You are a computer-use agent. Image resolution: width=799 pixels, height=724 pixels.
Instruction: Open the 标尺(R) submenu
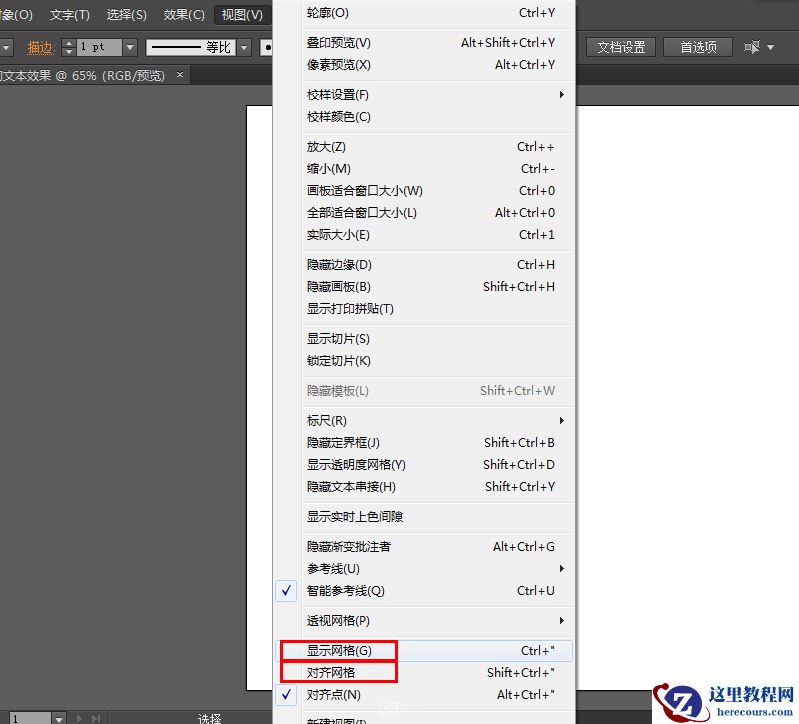click(439, 420)
